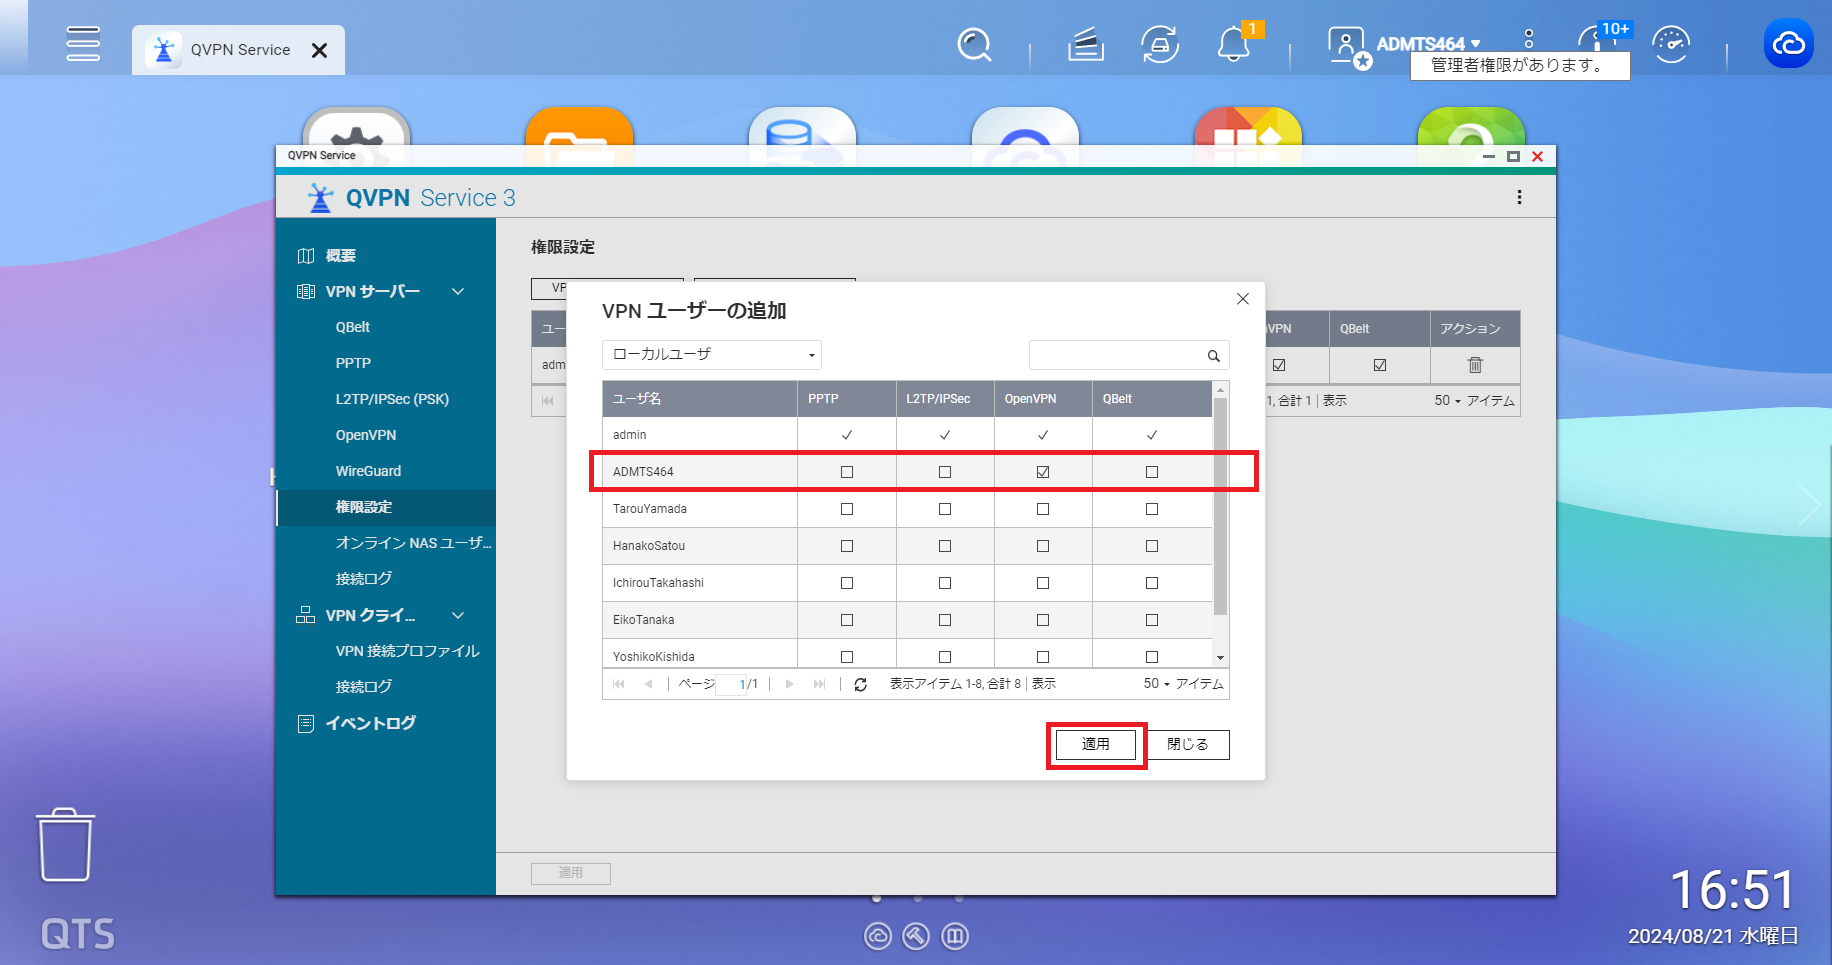Open the search magnifier in top bar
The width and height of the screenshot is (1832, 965).
[974, 44]
